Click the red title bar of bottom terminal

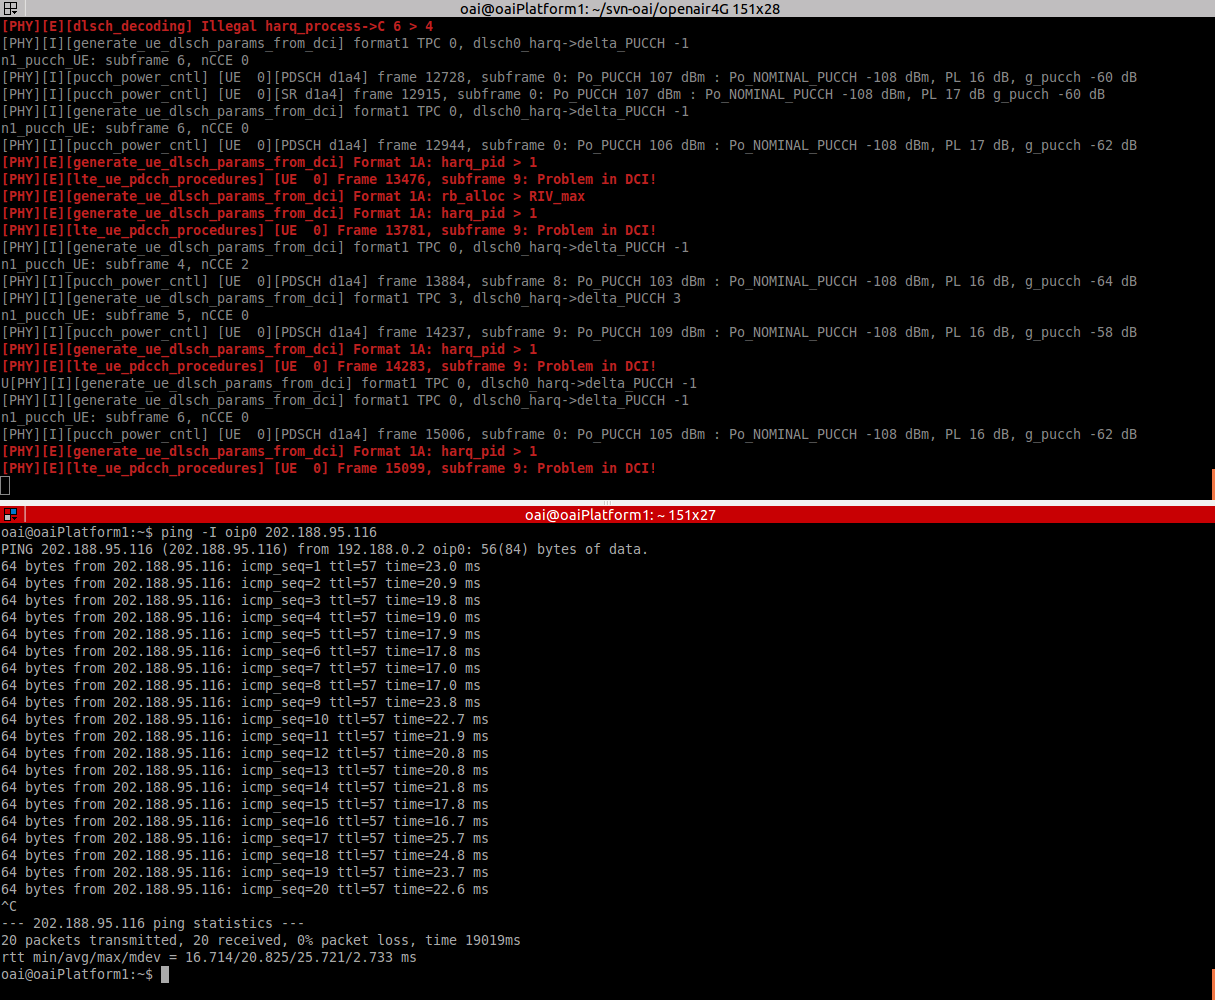click(x=619, y=515)
